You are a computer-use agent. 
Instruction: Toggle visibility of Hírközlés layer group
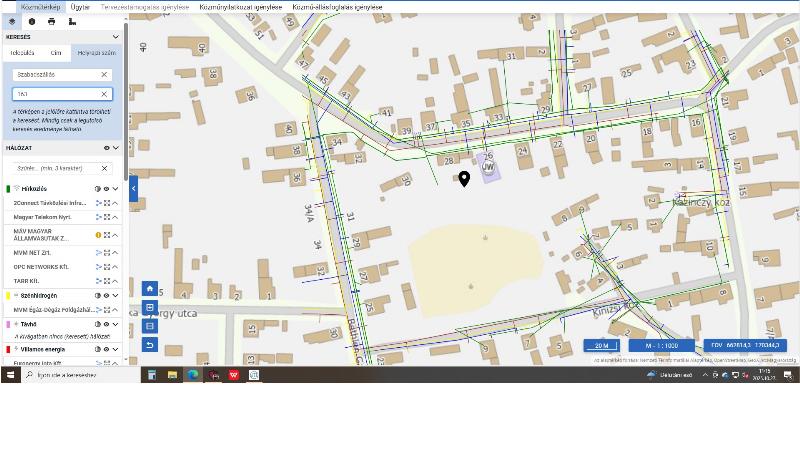pos(106,188)
